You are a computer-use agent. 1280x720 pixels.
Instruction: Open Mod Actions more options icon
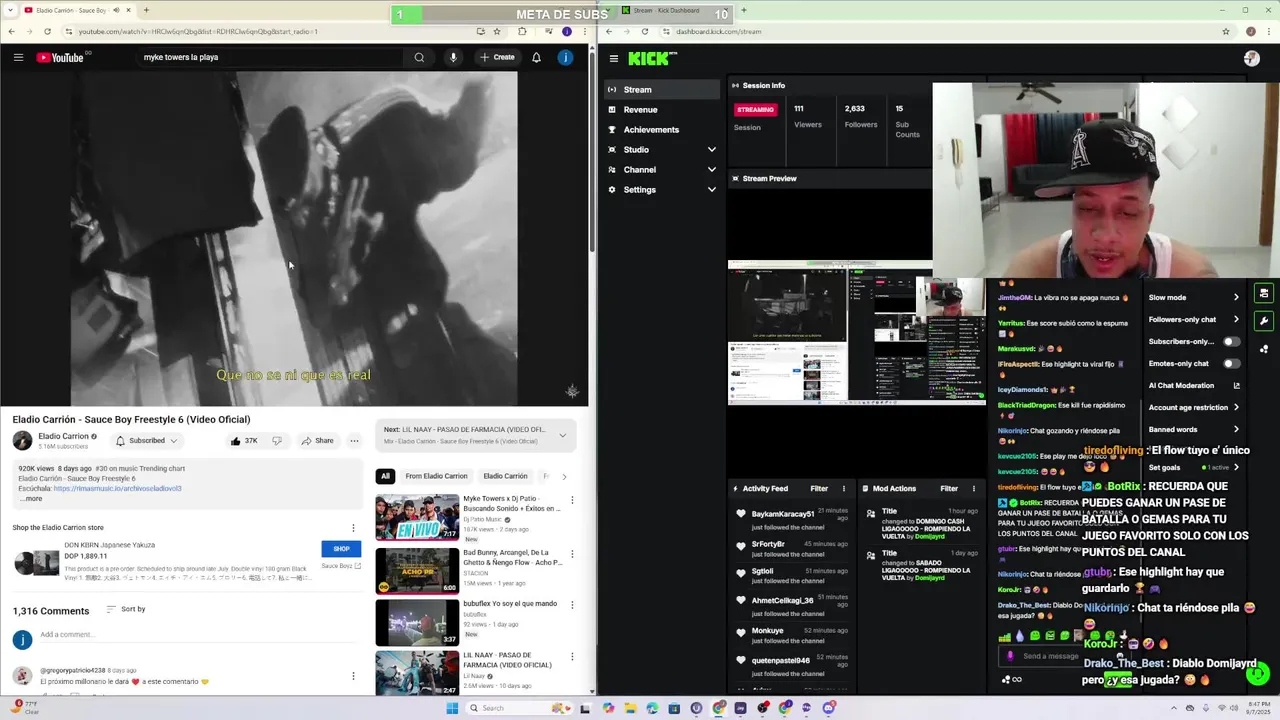(x=973, y=489)
